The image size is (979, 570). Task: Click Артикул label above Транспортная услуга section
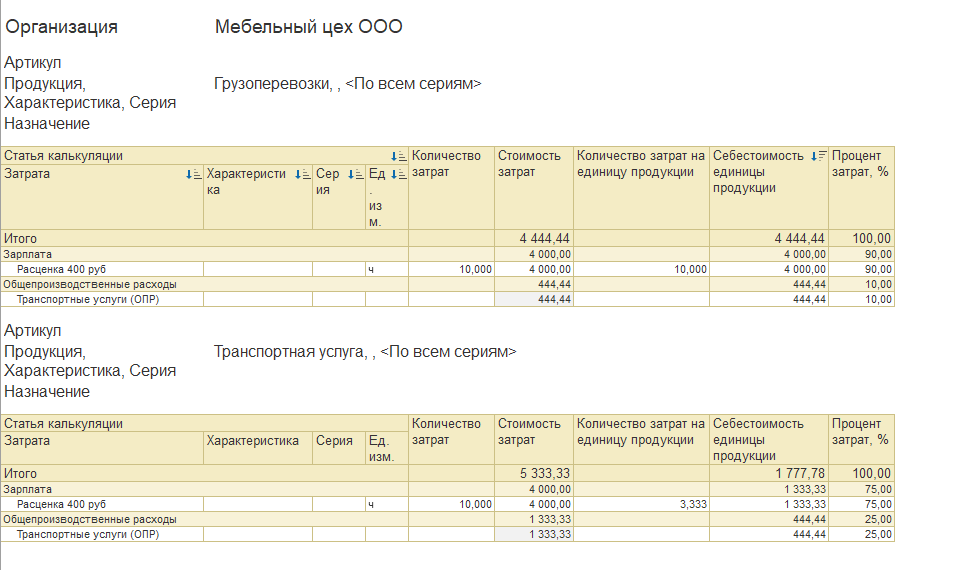coord(32,330)
